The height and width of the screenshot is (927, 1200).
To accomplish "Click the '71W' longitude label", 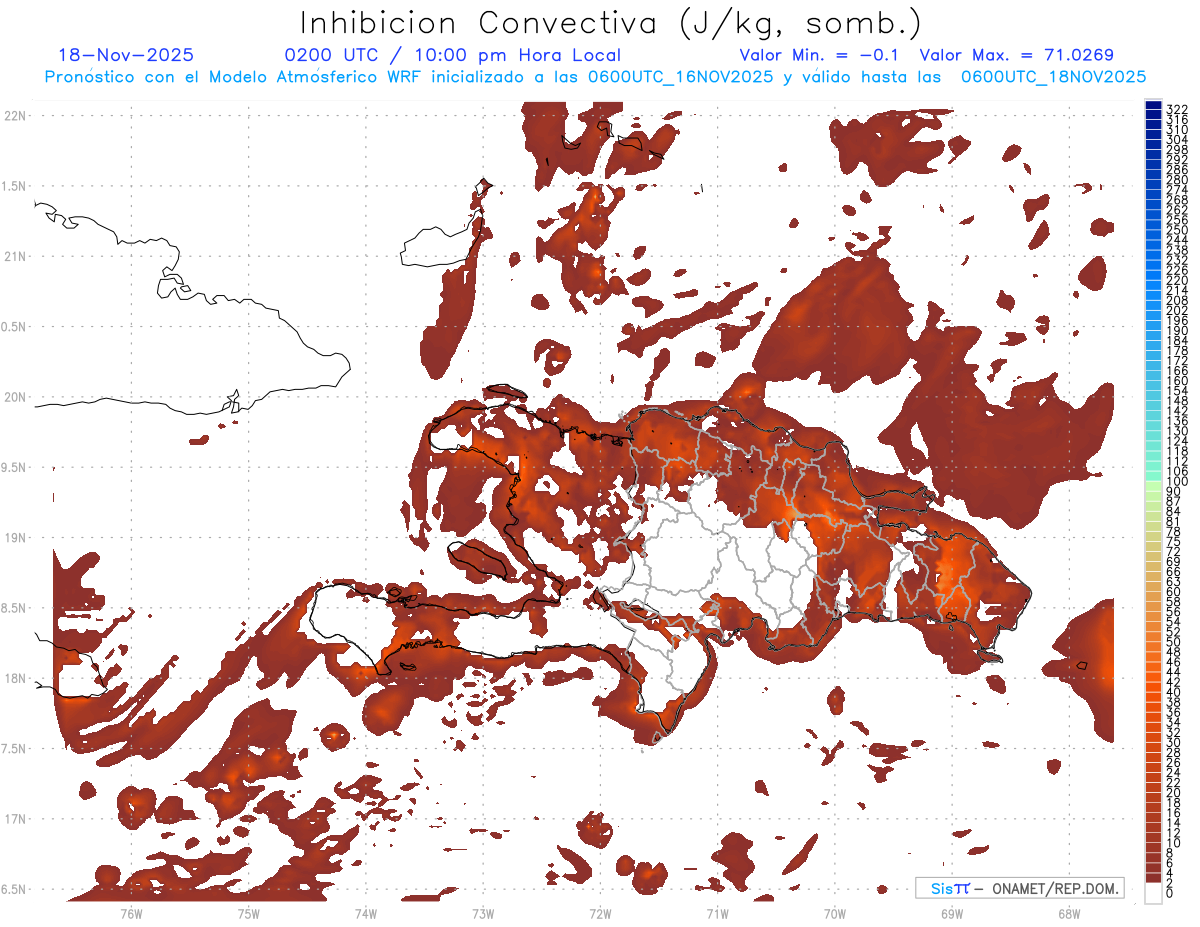I will click(717, 914).
